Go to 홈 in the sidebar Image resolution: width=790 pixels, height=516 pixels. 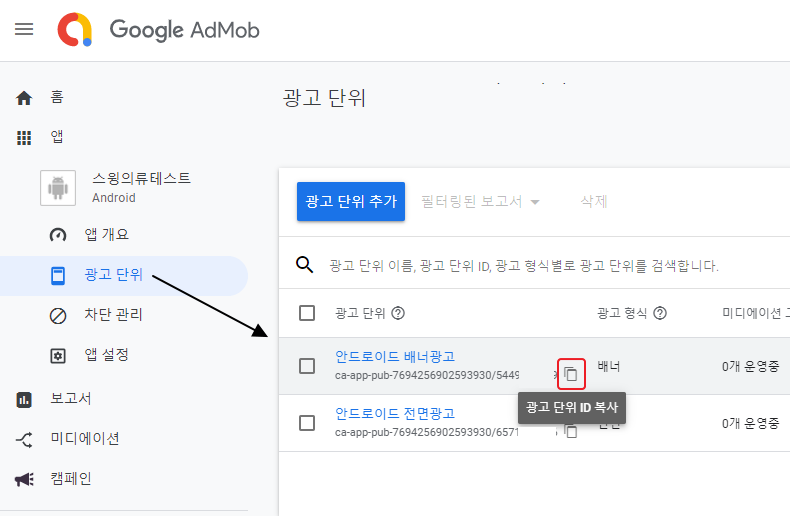56,97
